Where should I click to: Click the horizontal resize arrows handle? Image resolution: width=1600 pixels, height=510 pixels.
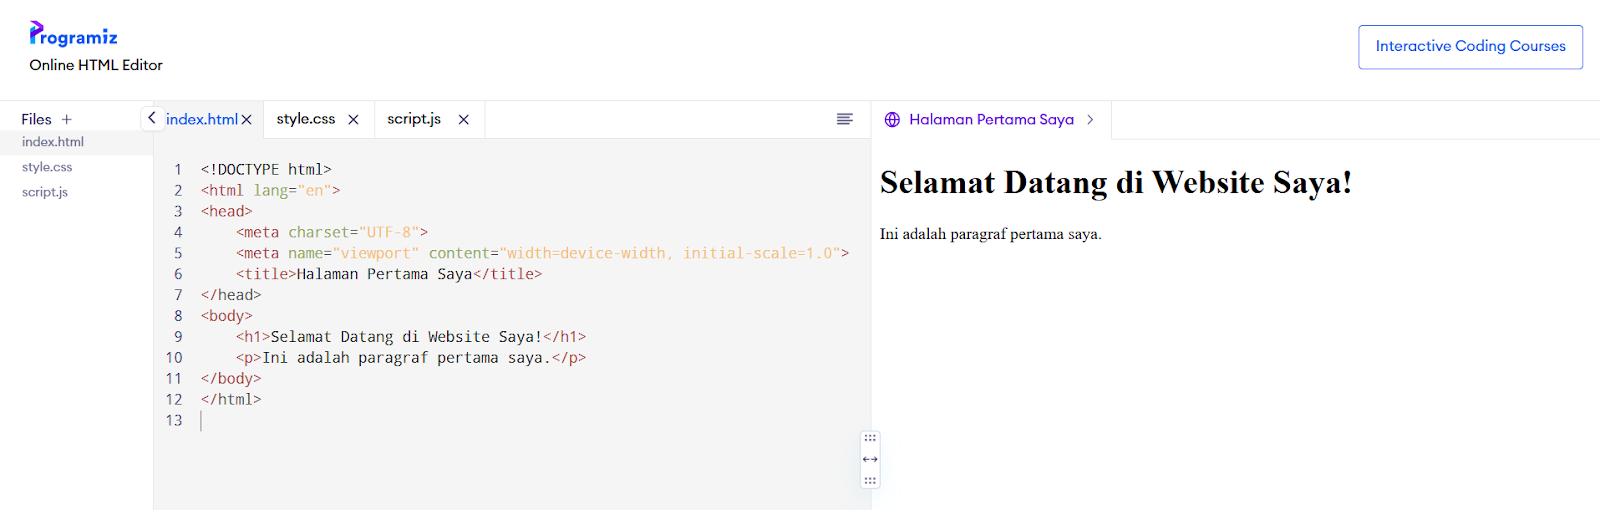click(870, 459)
